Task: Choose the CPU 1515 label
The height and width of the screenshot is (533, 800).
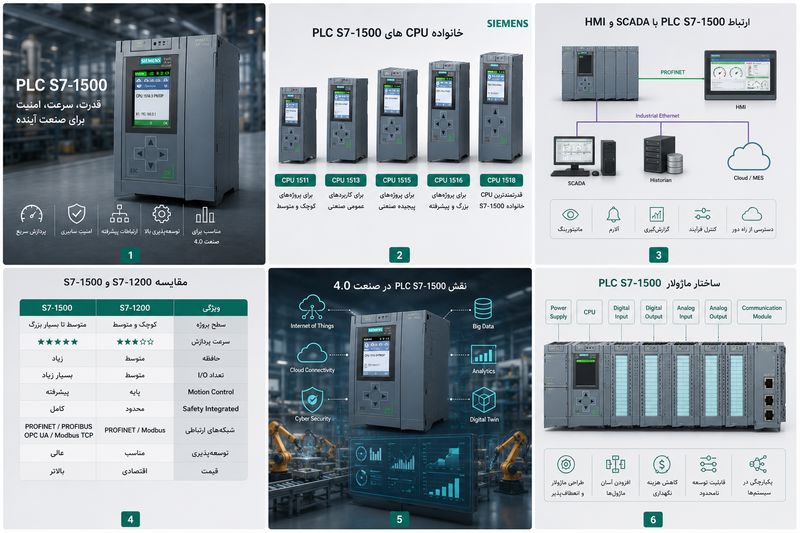Action: [396, 180]
